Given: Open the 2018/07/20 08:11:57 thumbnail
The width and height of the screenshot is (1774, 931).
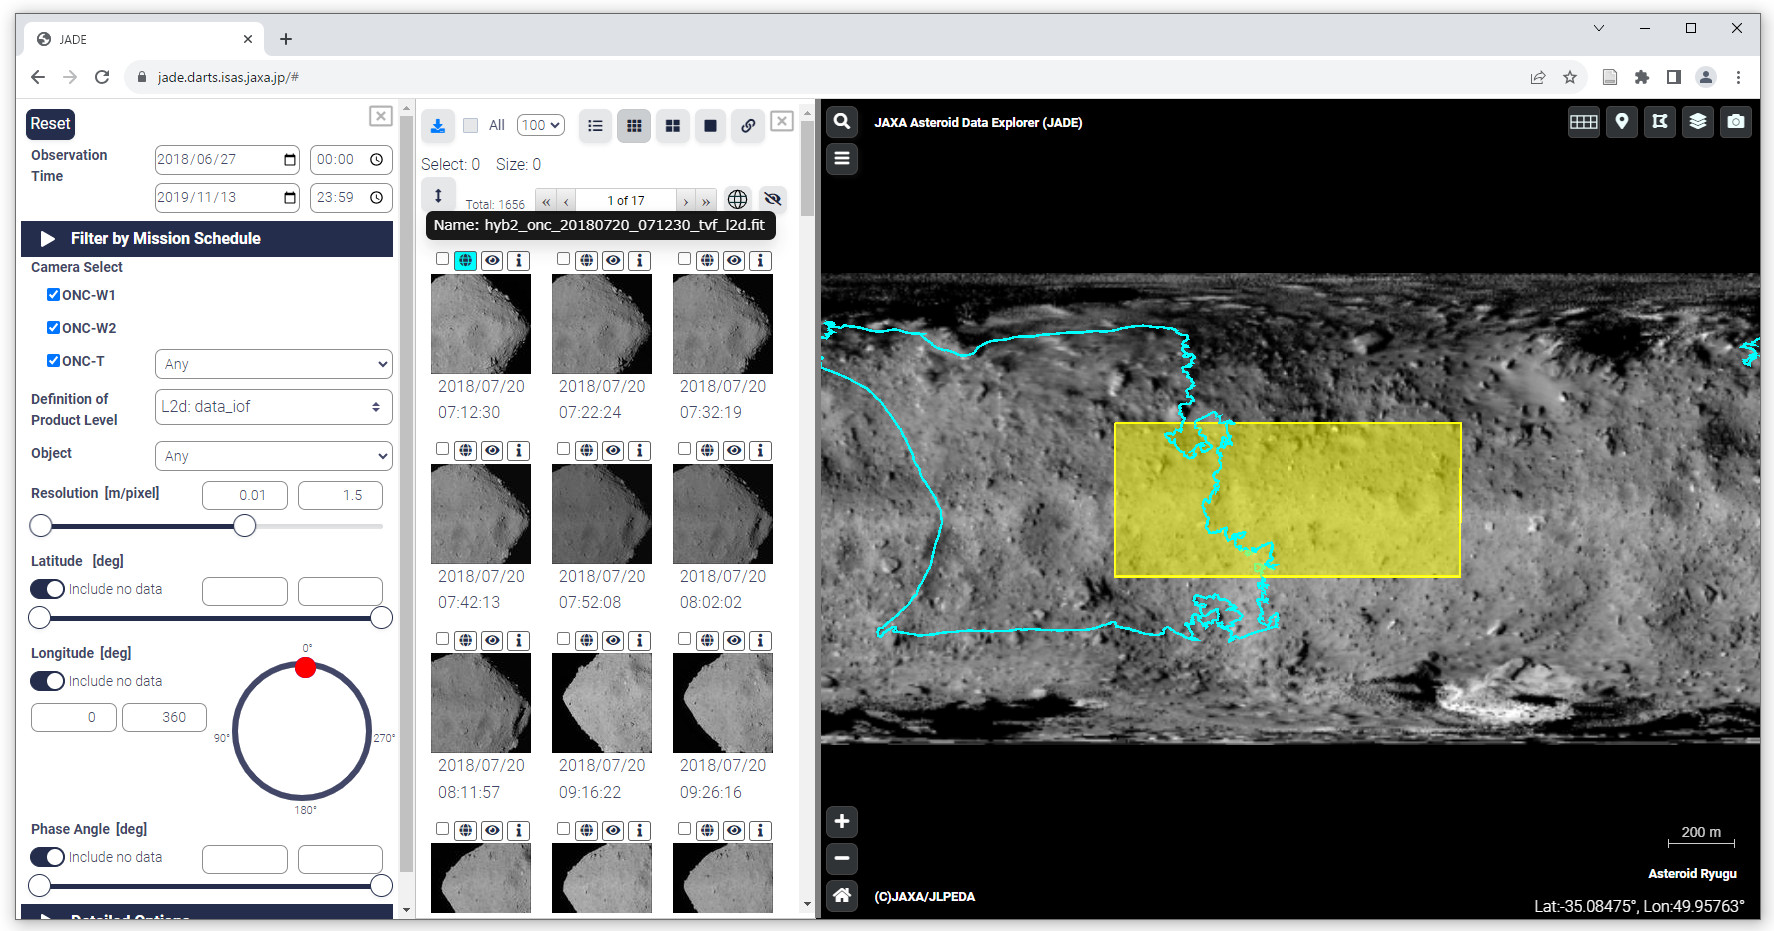Looking at the screenshot, I should coord(481,703).
